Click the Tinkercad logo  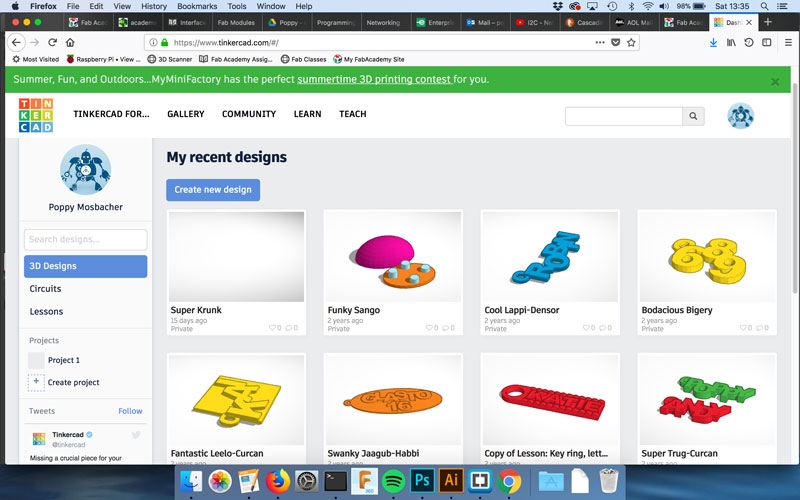pyautogui.click(x=36, y=115)
